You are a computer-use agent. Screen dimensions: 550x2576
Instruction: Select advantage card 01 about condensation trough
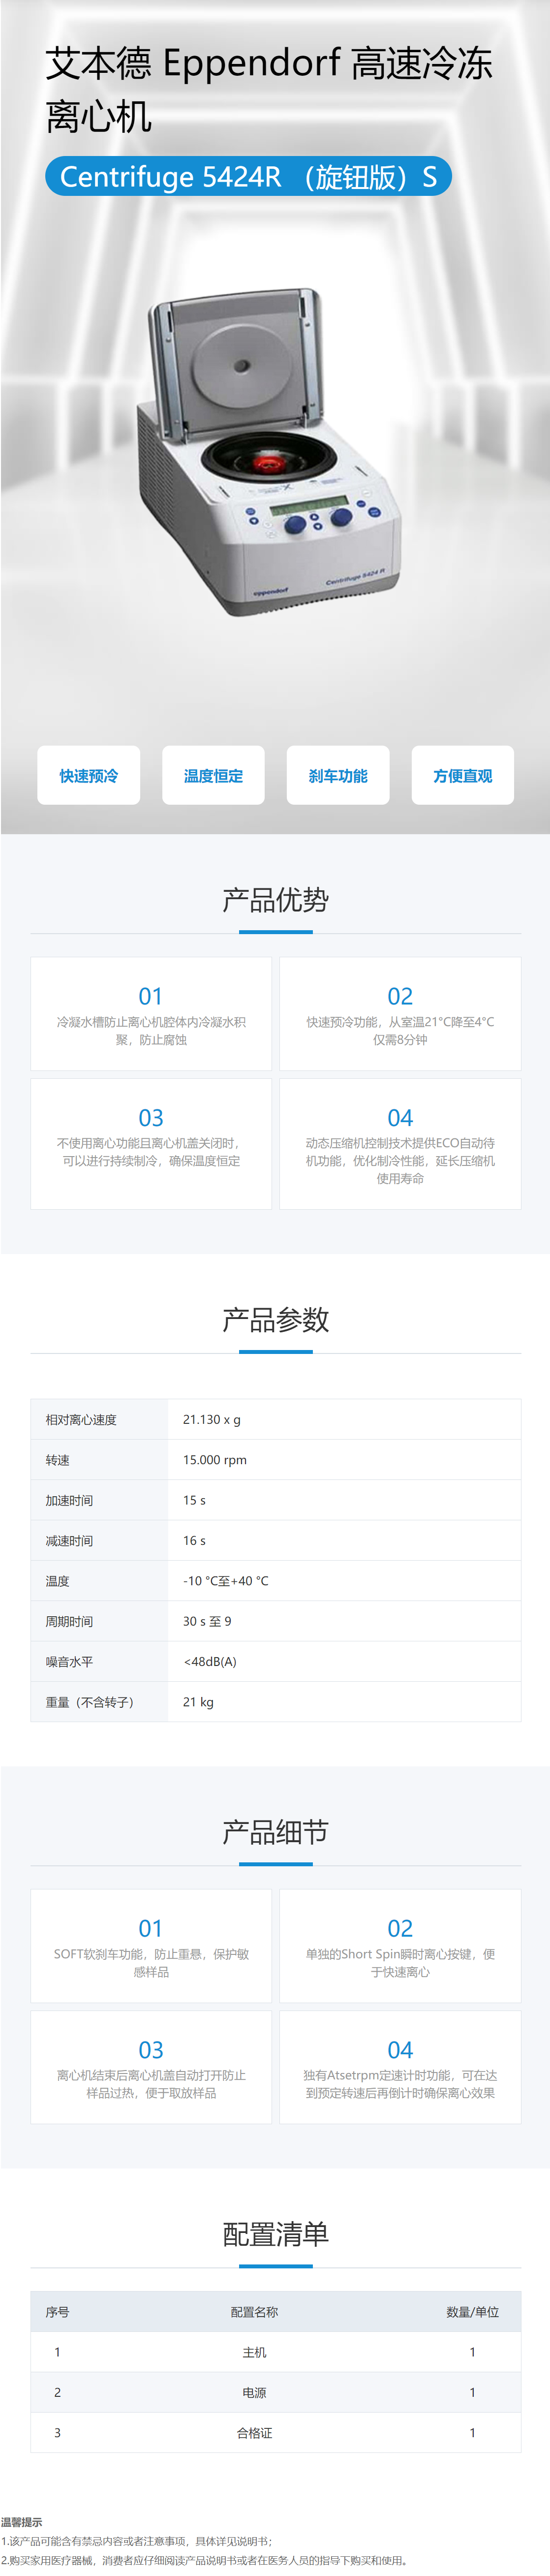pyautogui.click(x=151, y=1014)
